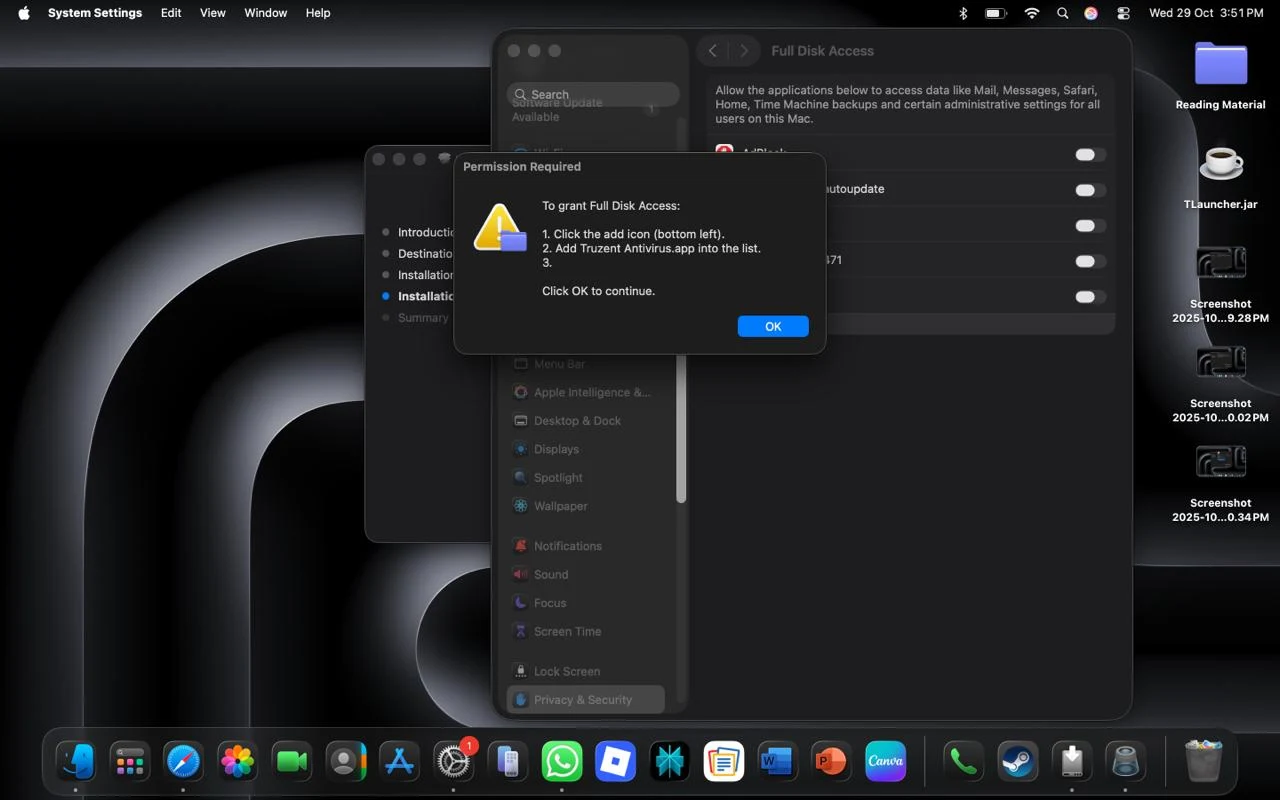Go back using the left chevron
Viewport: 1280px width, 800px height.
(712, 51)
